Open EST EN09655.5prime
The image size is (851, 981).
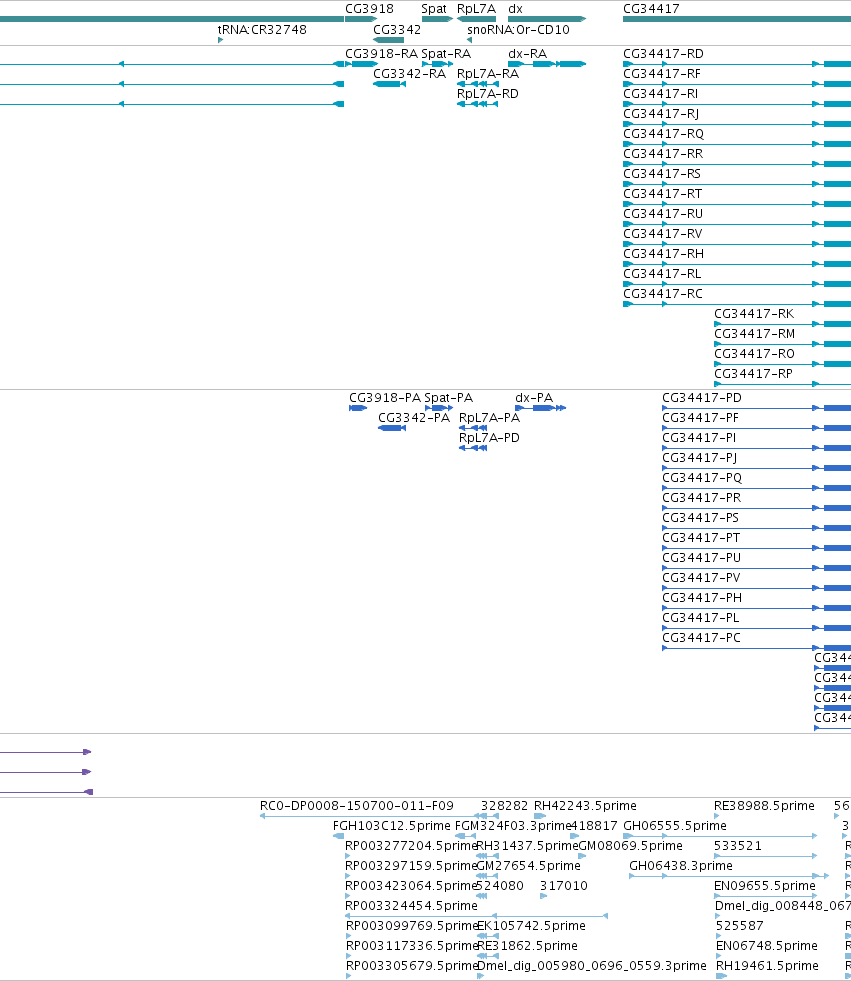pos(765,886)
